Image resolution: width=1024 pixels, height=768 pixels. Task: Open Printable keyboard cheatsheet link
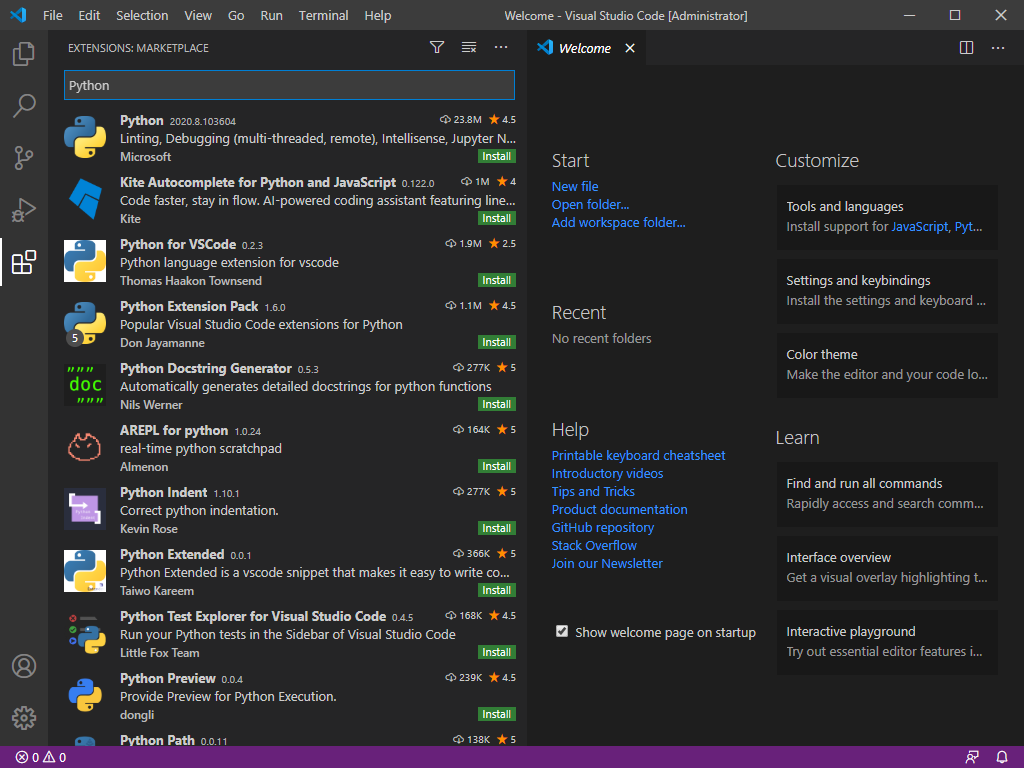638,455
